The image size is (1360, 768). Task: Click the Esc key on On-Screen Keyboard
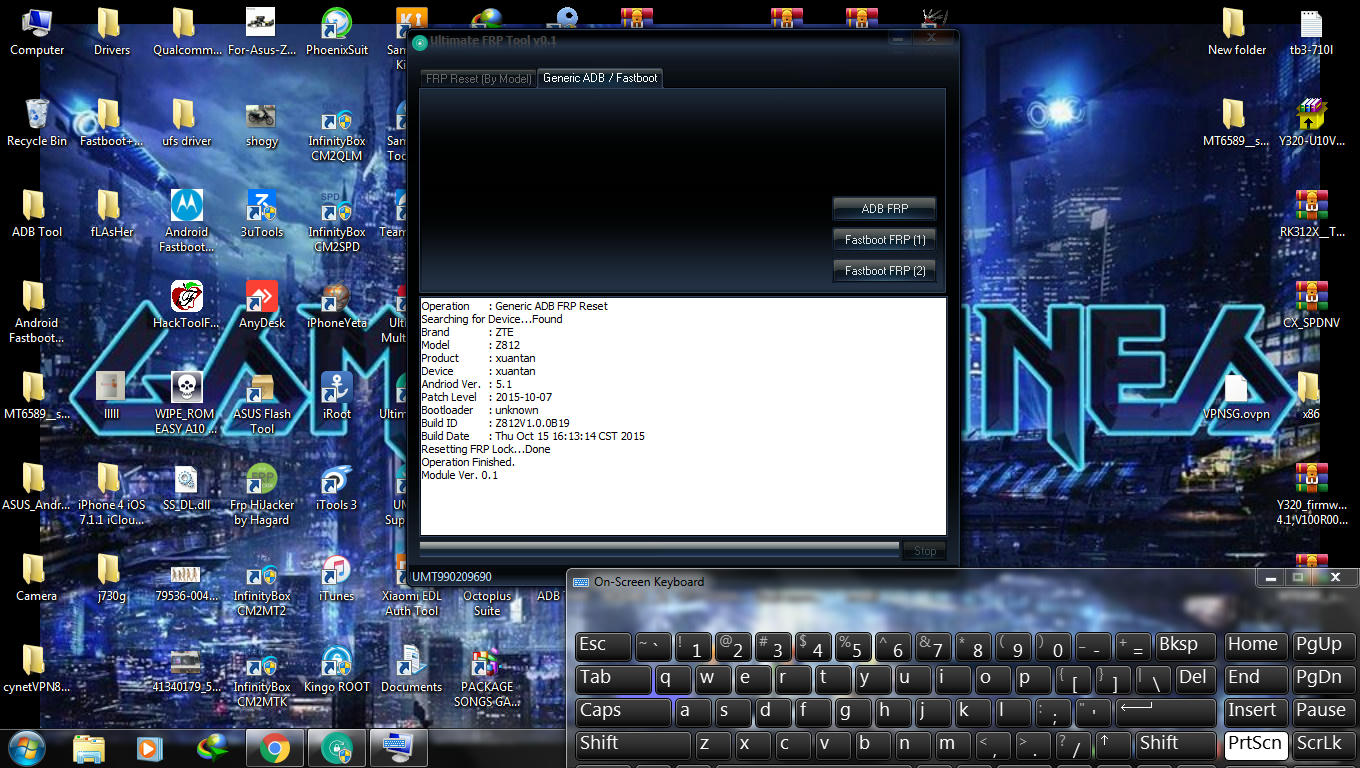(x=604, y=646)
